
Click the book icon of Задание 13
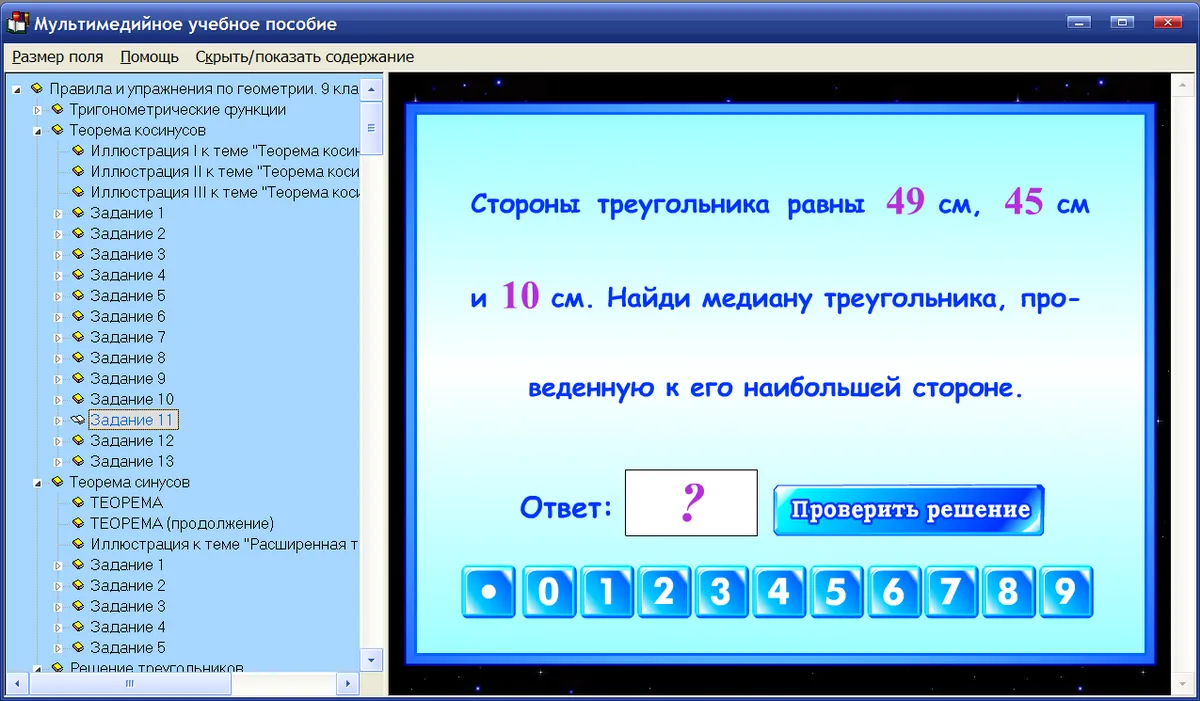point(78,461)
